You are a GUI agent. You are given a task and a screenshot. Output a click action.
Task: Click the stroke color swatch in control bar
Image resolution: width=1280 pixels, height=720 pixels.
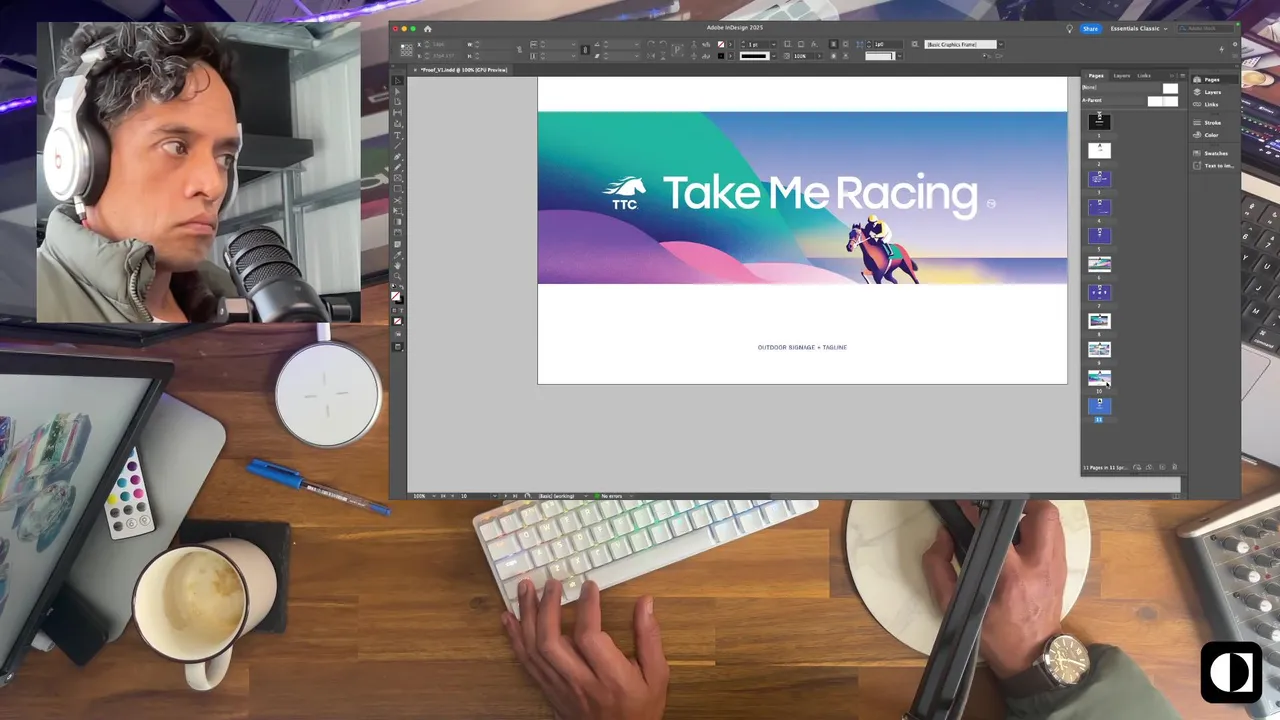(721, 56)
